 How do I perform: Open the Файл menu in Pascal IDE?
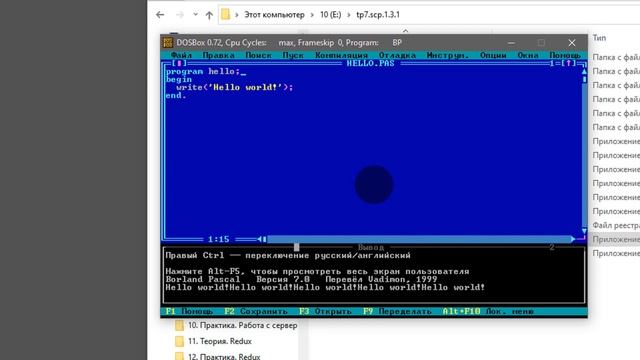[x=181, y=55]
